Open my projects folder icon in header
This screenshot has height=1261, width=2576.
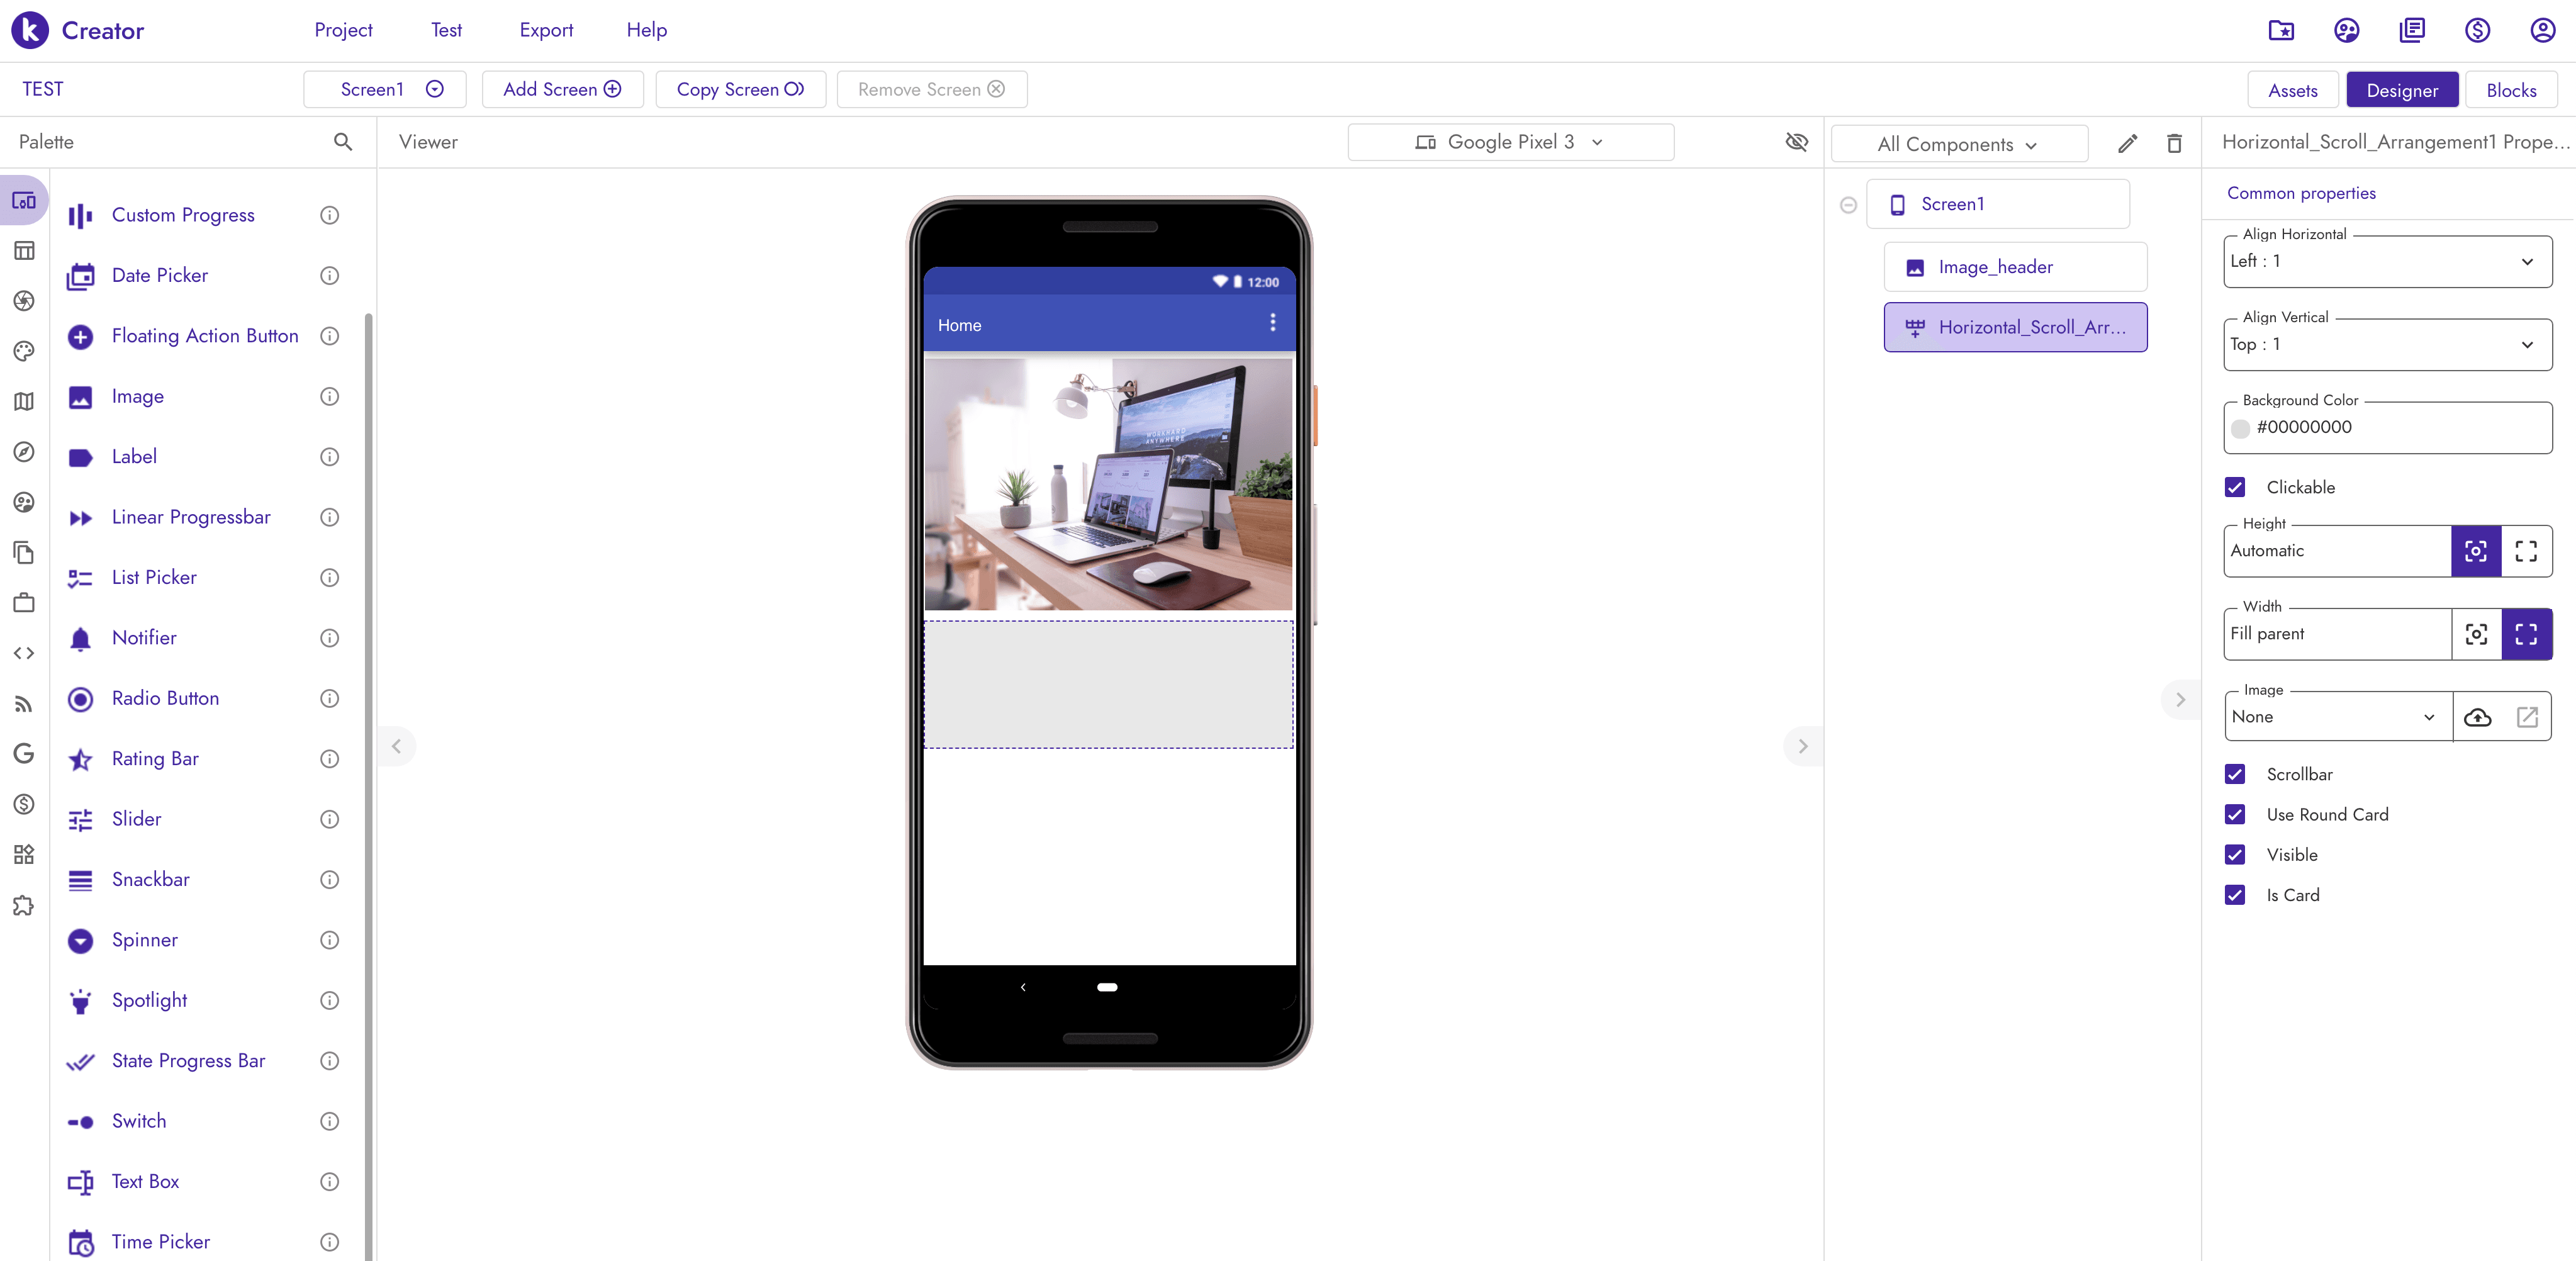(x=2281, y=30)
